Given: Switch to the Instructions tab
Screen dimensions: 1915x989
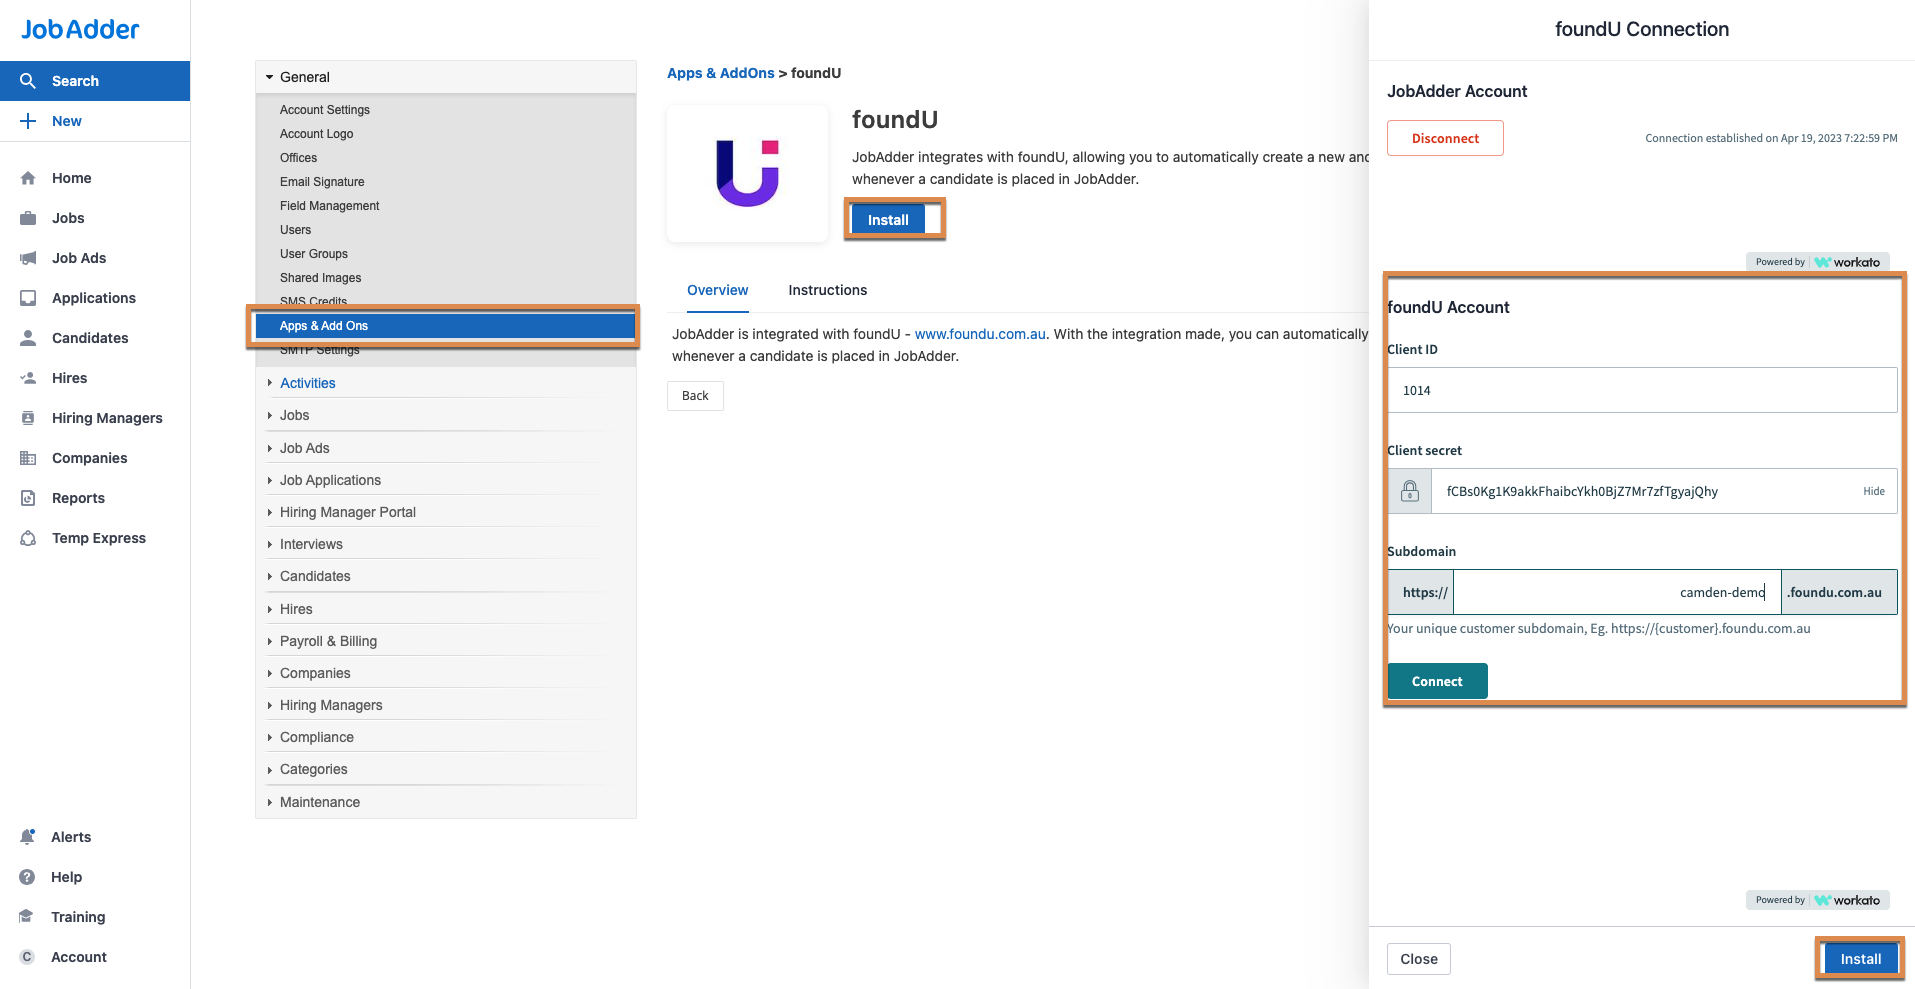Looking at the screenshot, I should point(827,290).
